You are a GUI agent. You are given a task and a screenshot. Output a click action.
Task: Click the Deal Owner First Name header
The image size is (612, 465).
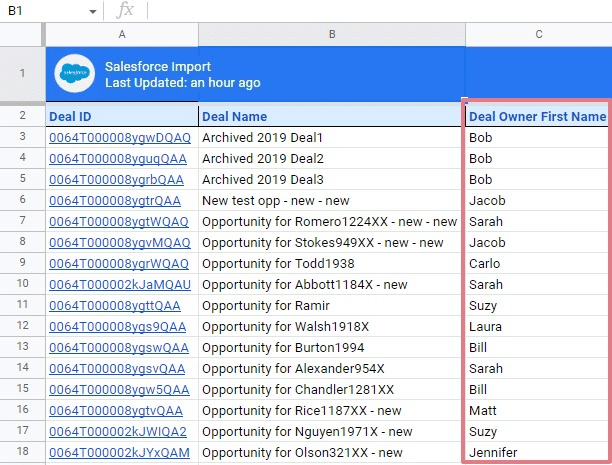pos(537,116)
